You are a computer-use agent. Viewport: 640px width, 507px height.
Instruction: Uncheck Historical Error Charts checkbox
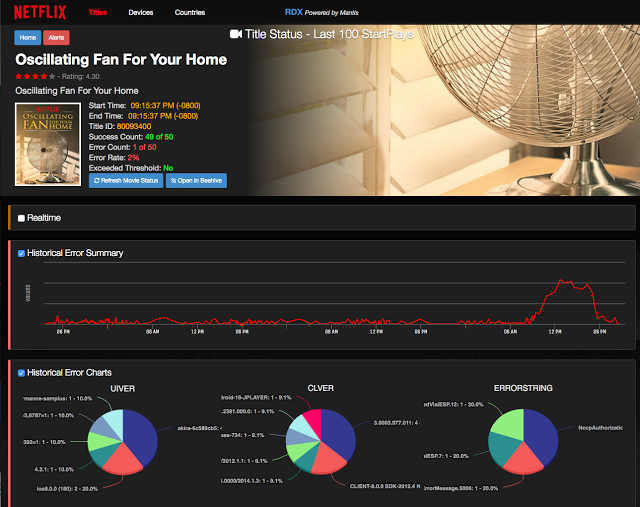pos(21,373)
